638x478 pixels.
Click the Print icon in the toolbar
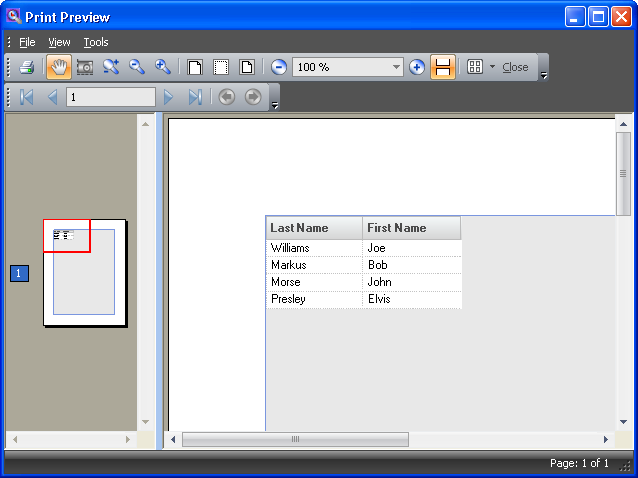[x=27, y=67]
